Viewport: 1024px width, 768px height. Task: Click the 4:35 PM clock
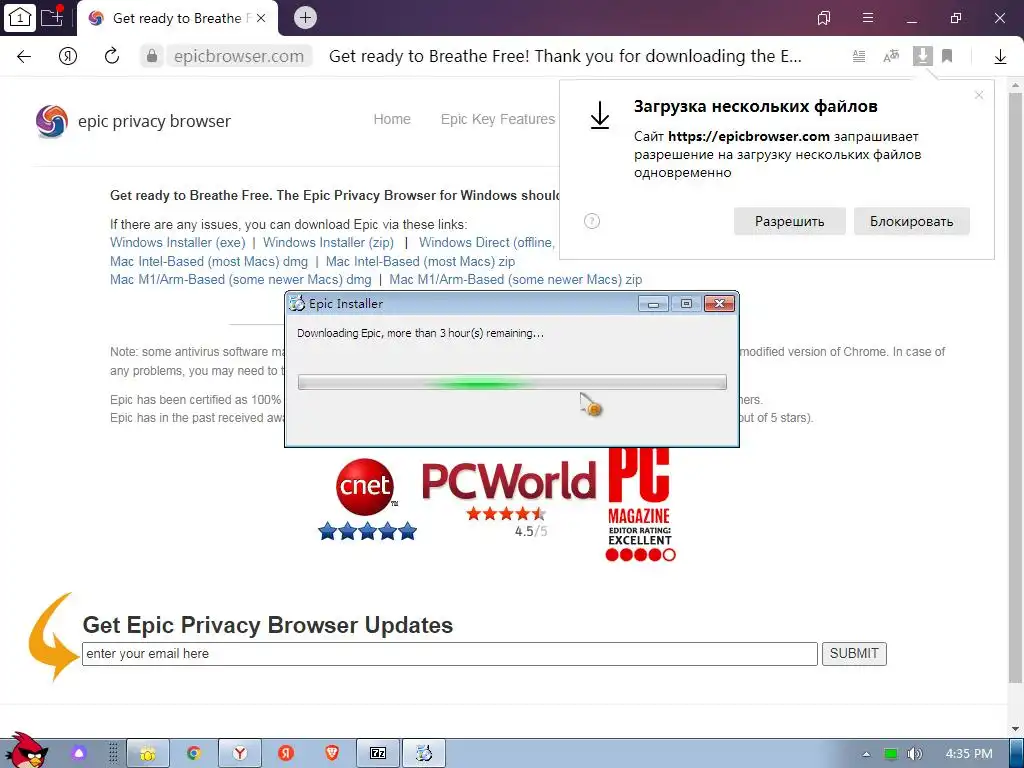[x=968, y=754]
